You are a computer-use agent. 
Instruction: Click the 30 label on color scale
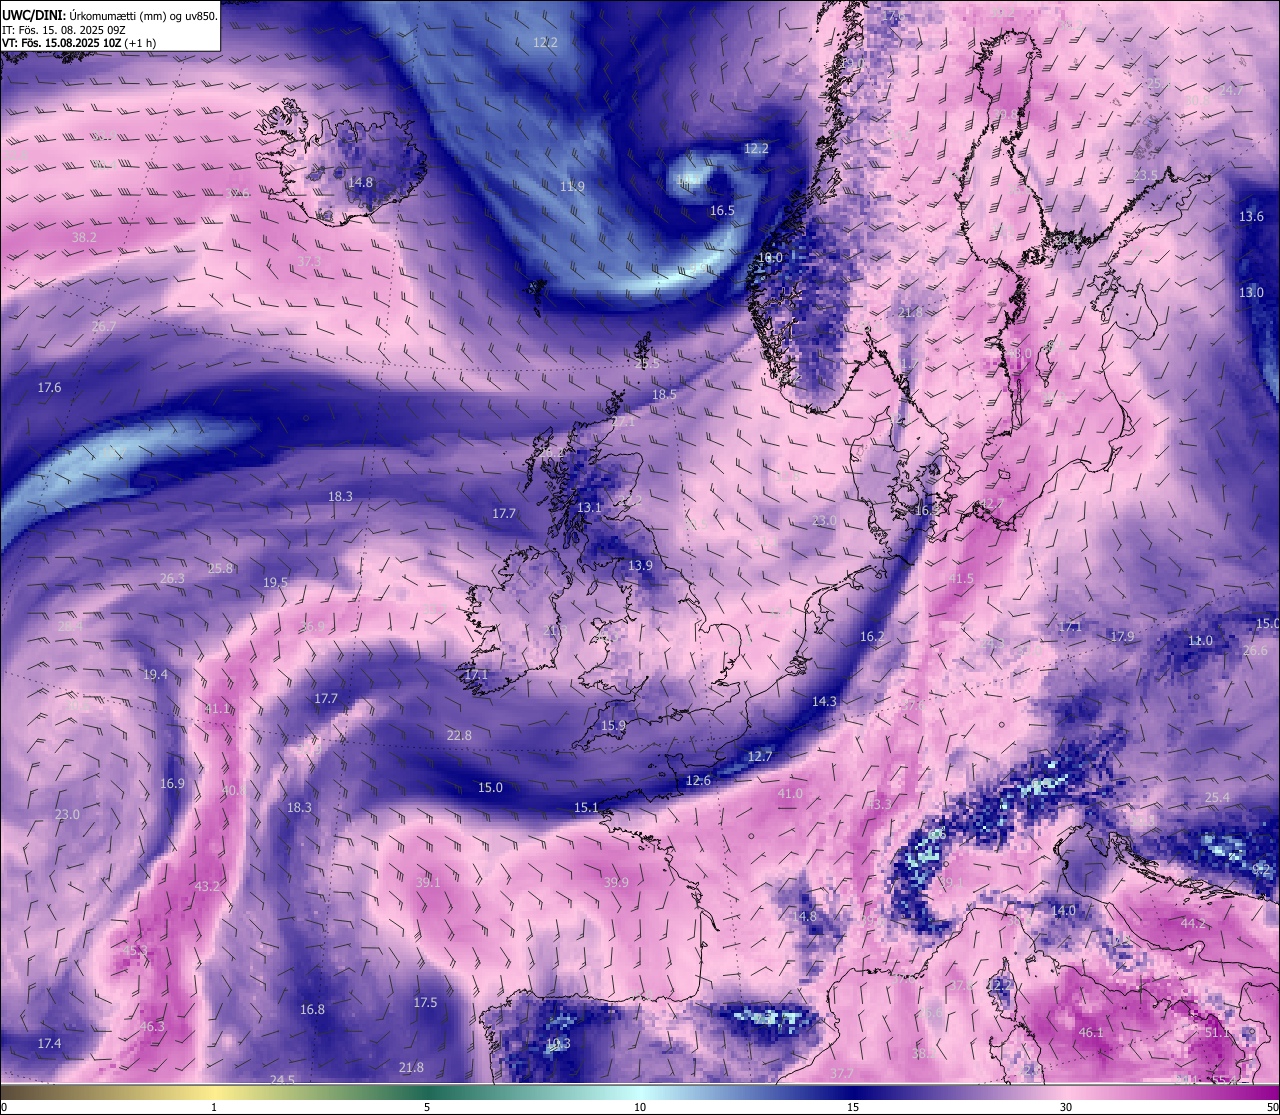pos(1066,1107)
